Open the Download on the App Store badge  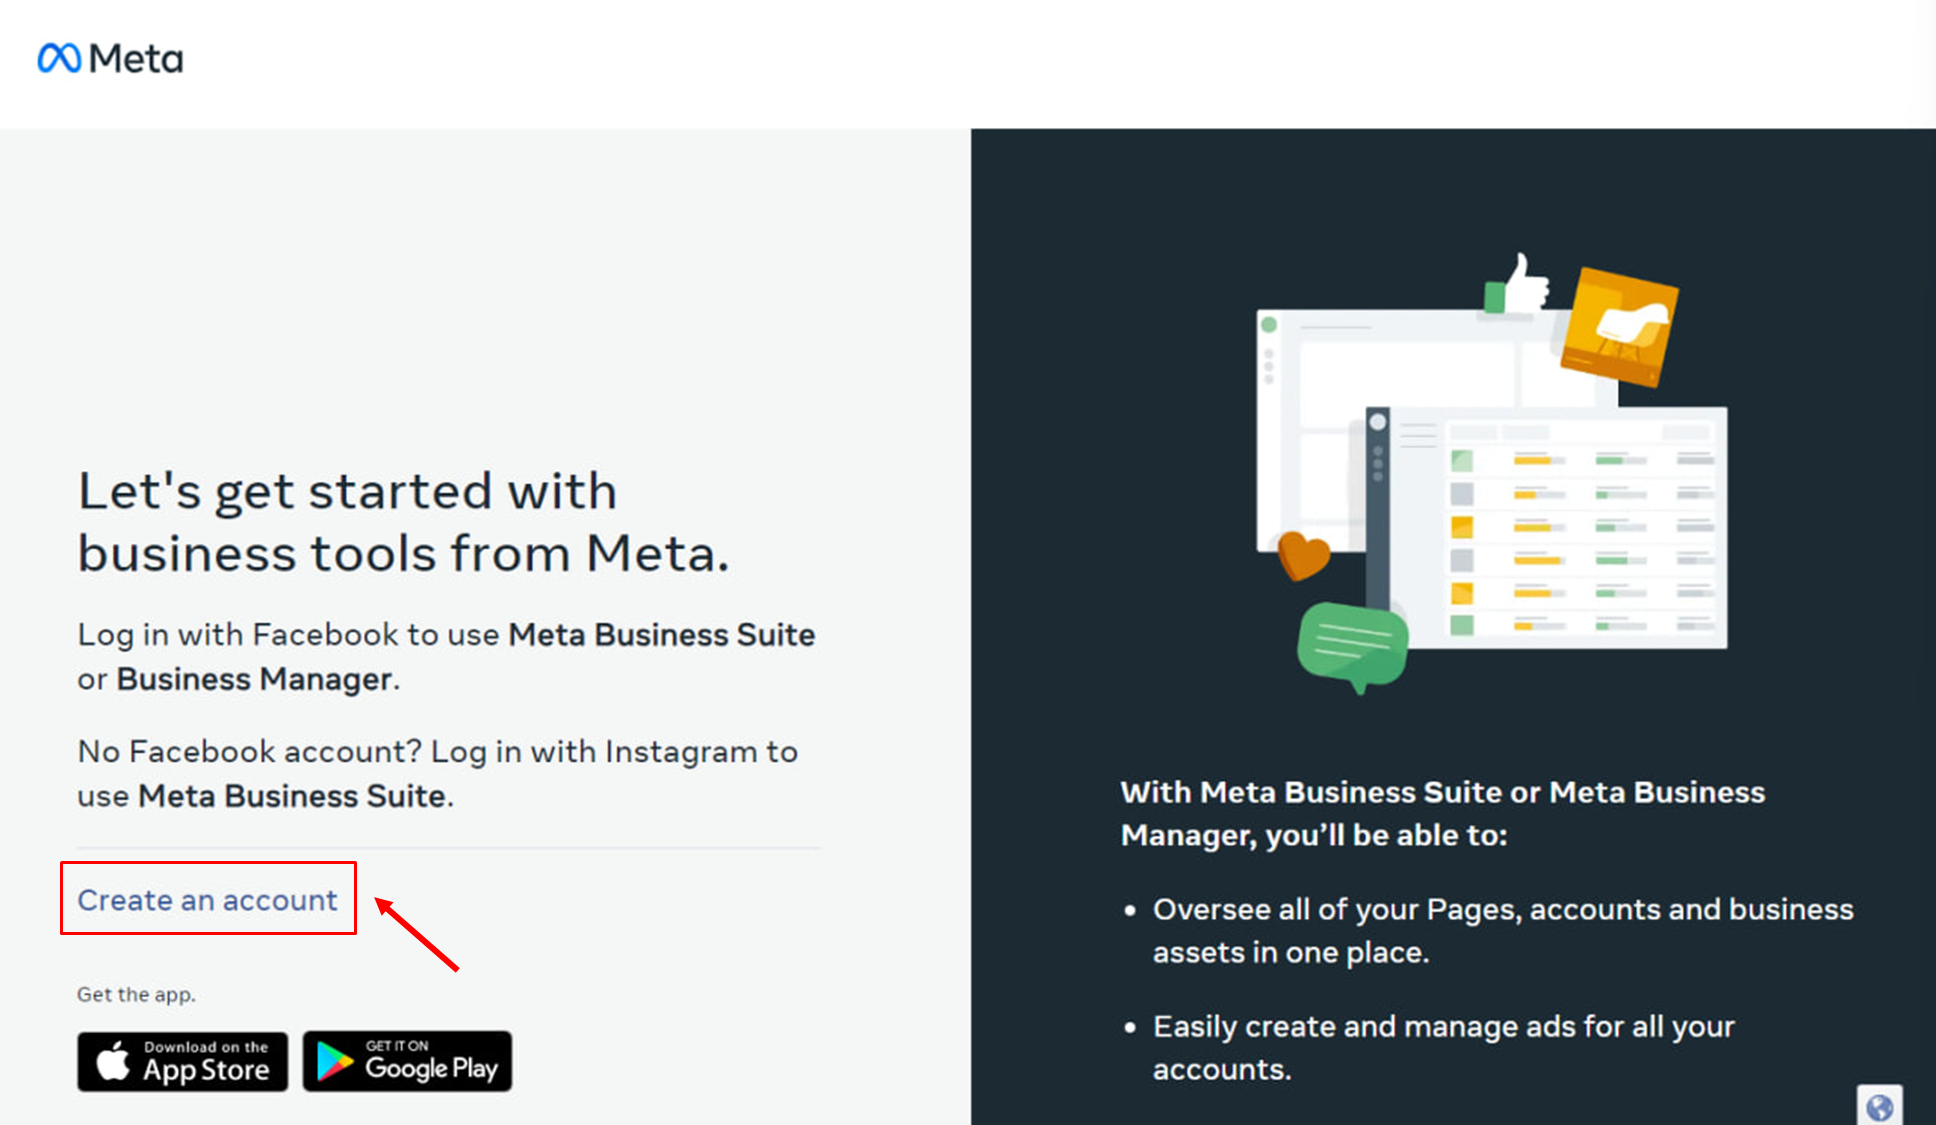183,1061
